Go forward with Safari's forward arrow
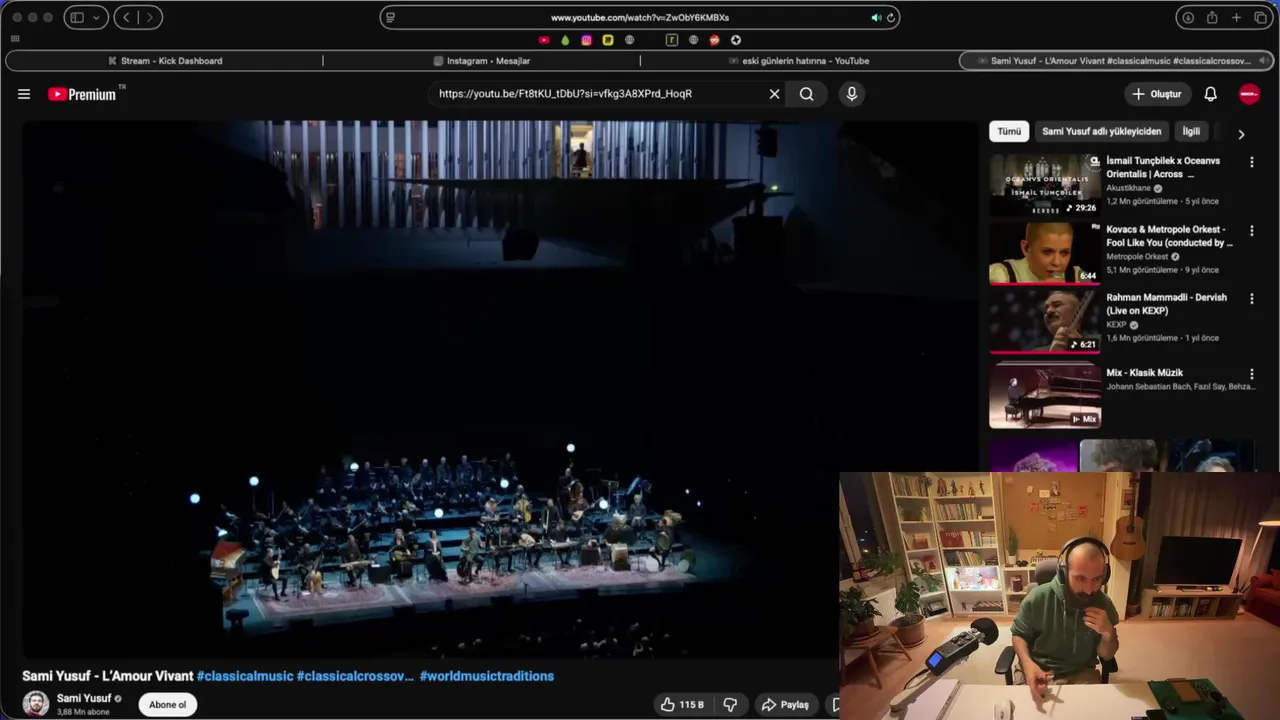 click(x=150, y=17)
